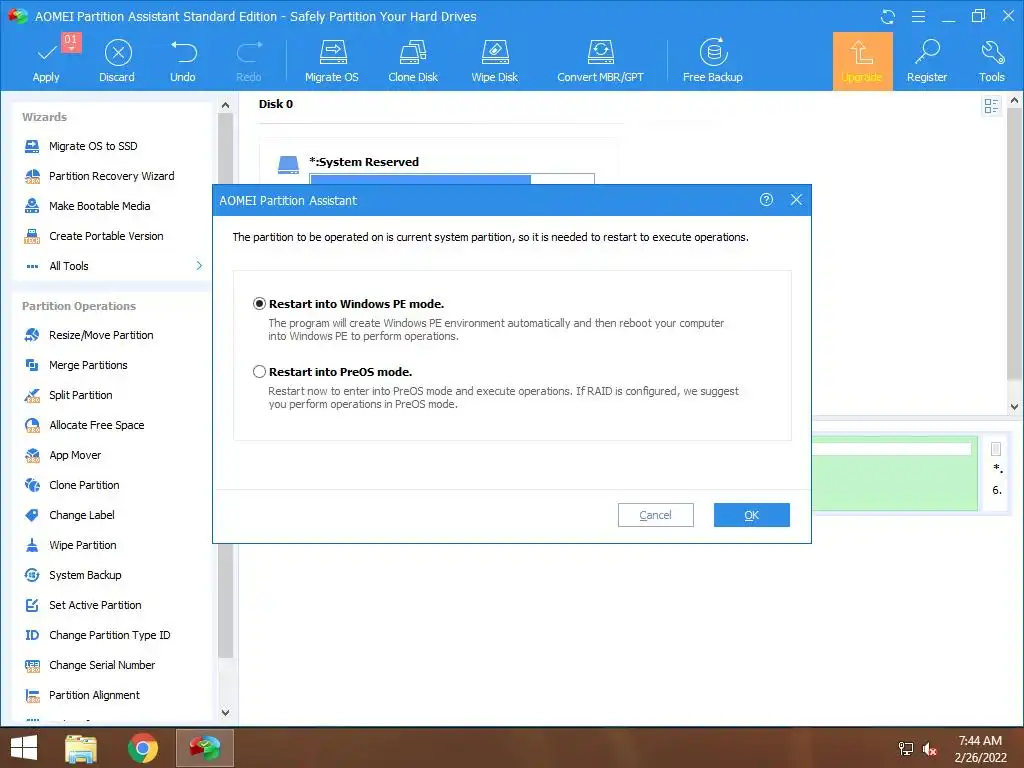The height and width of the screenshot is (768, 1024).
Task: Click muted volume tray icon
Action: coord(930,749)
